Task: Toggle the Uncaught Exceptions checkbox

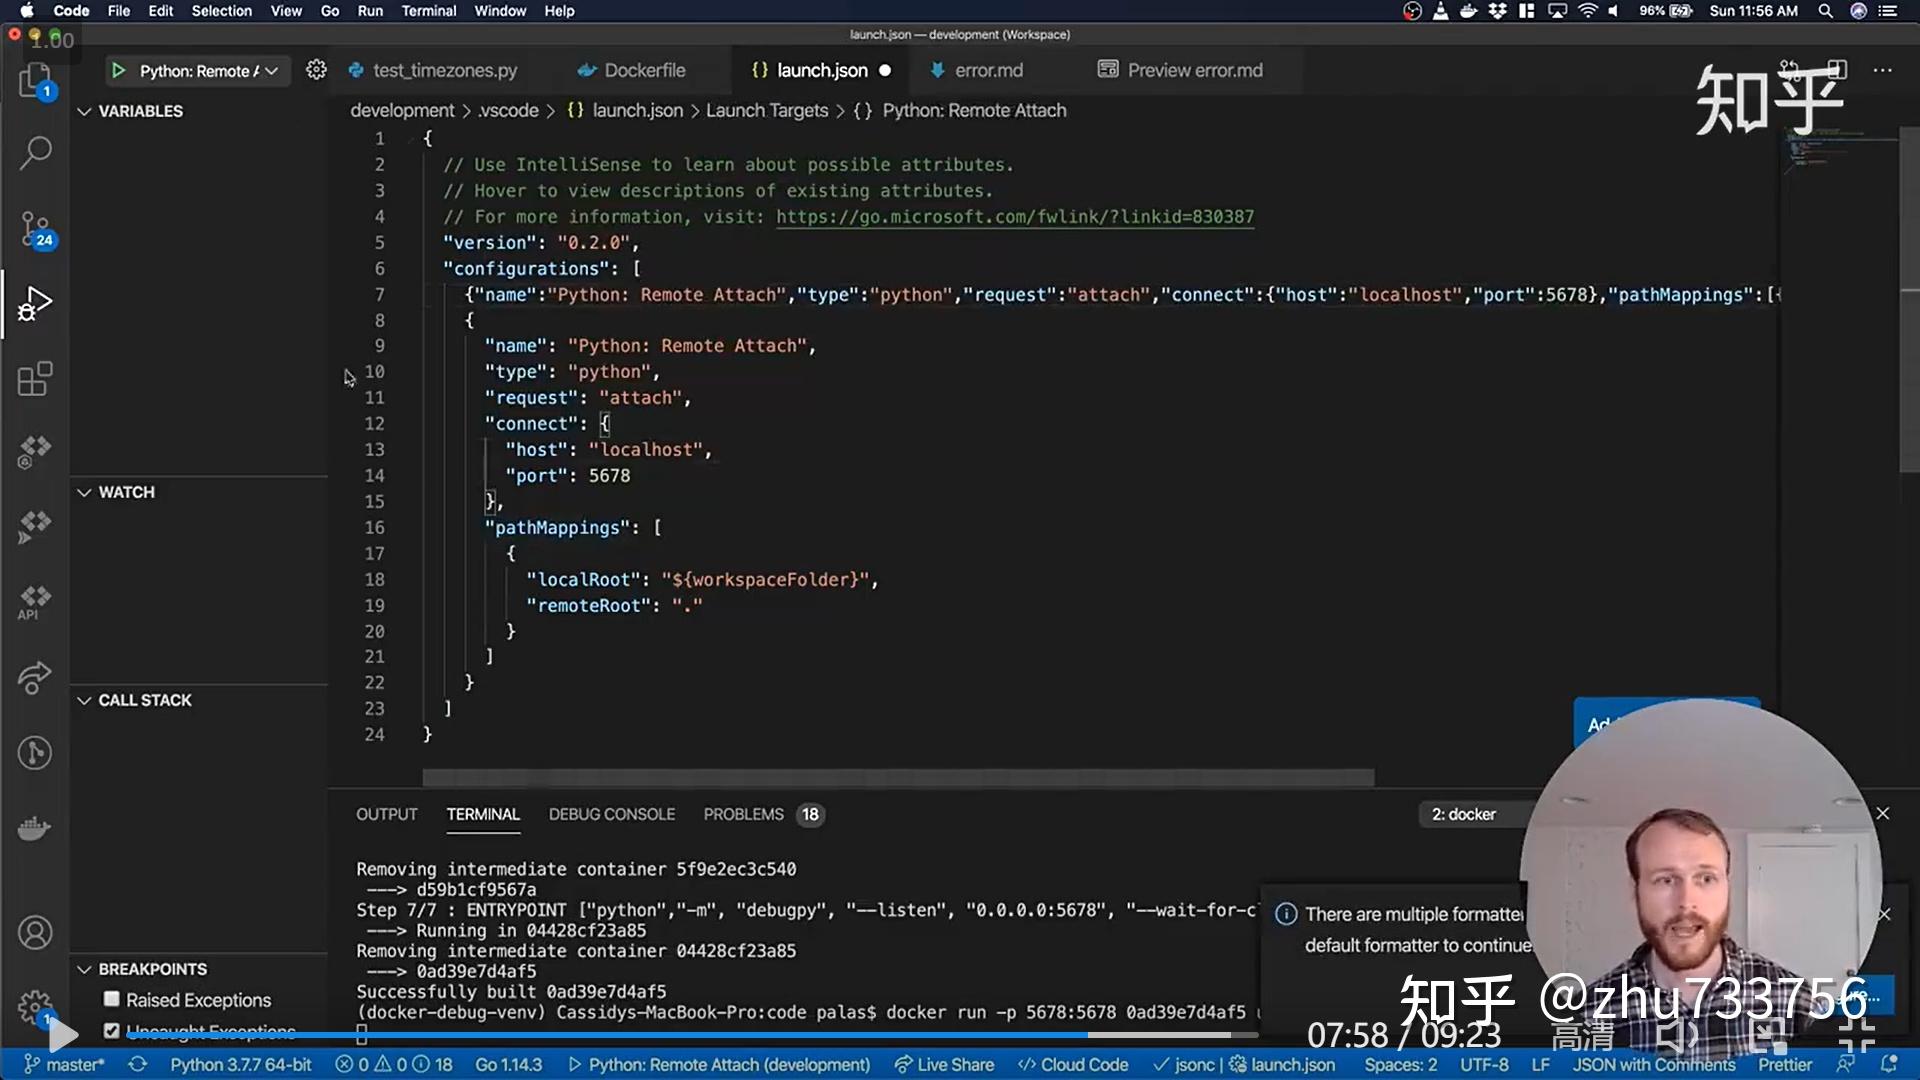Action: click(112, 1030)
